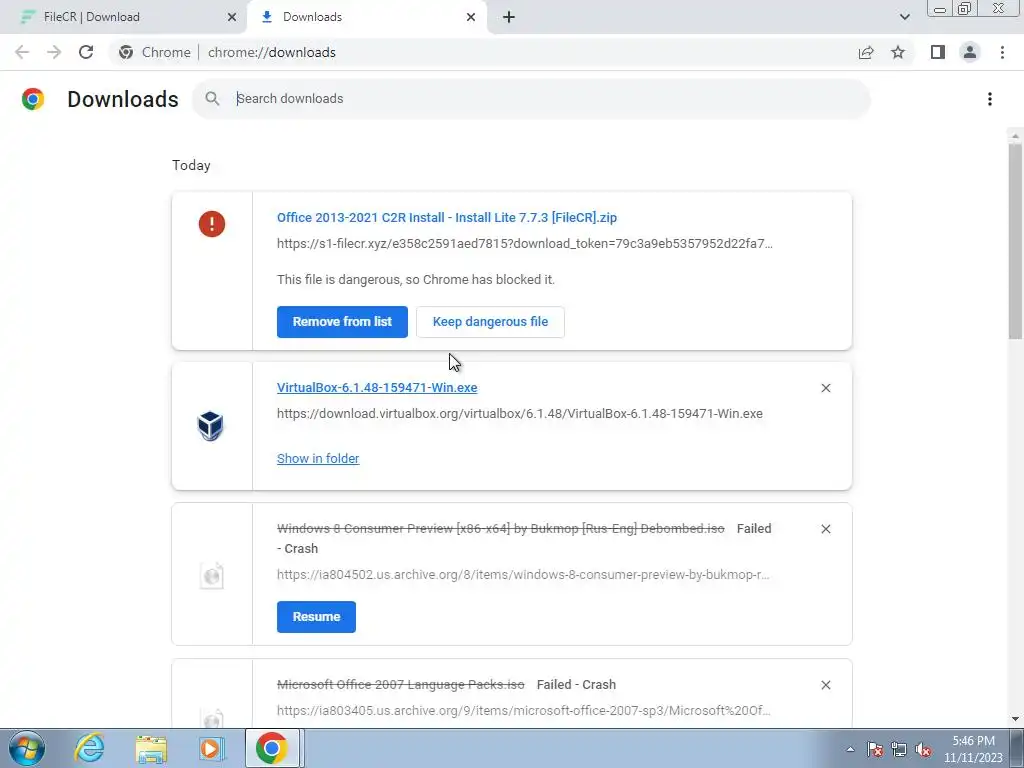Viewport: 1024px width, 768px height.
Task: Bookmark this page with the star icon
Action: (898, 52)
